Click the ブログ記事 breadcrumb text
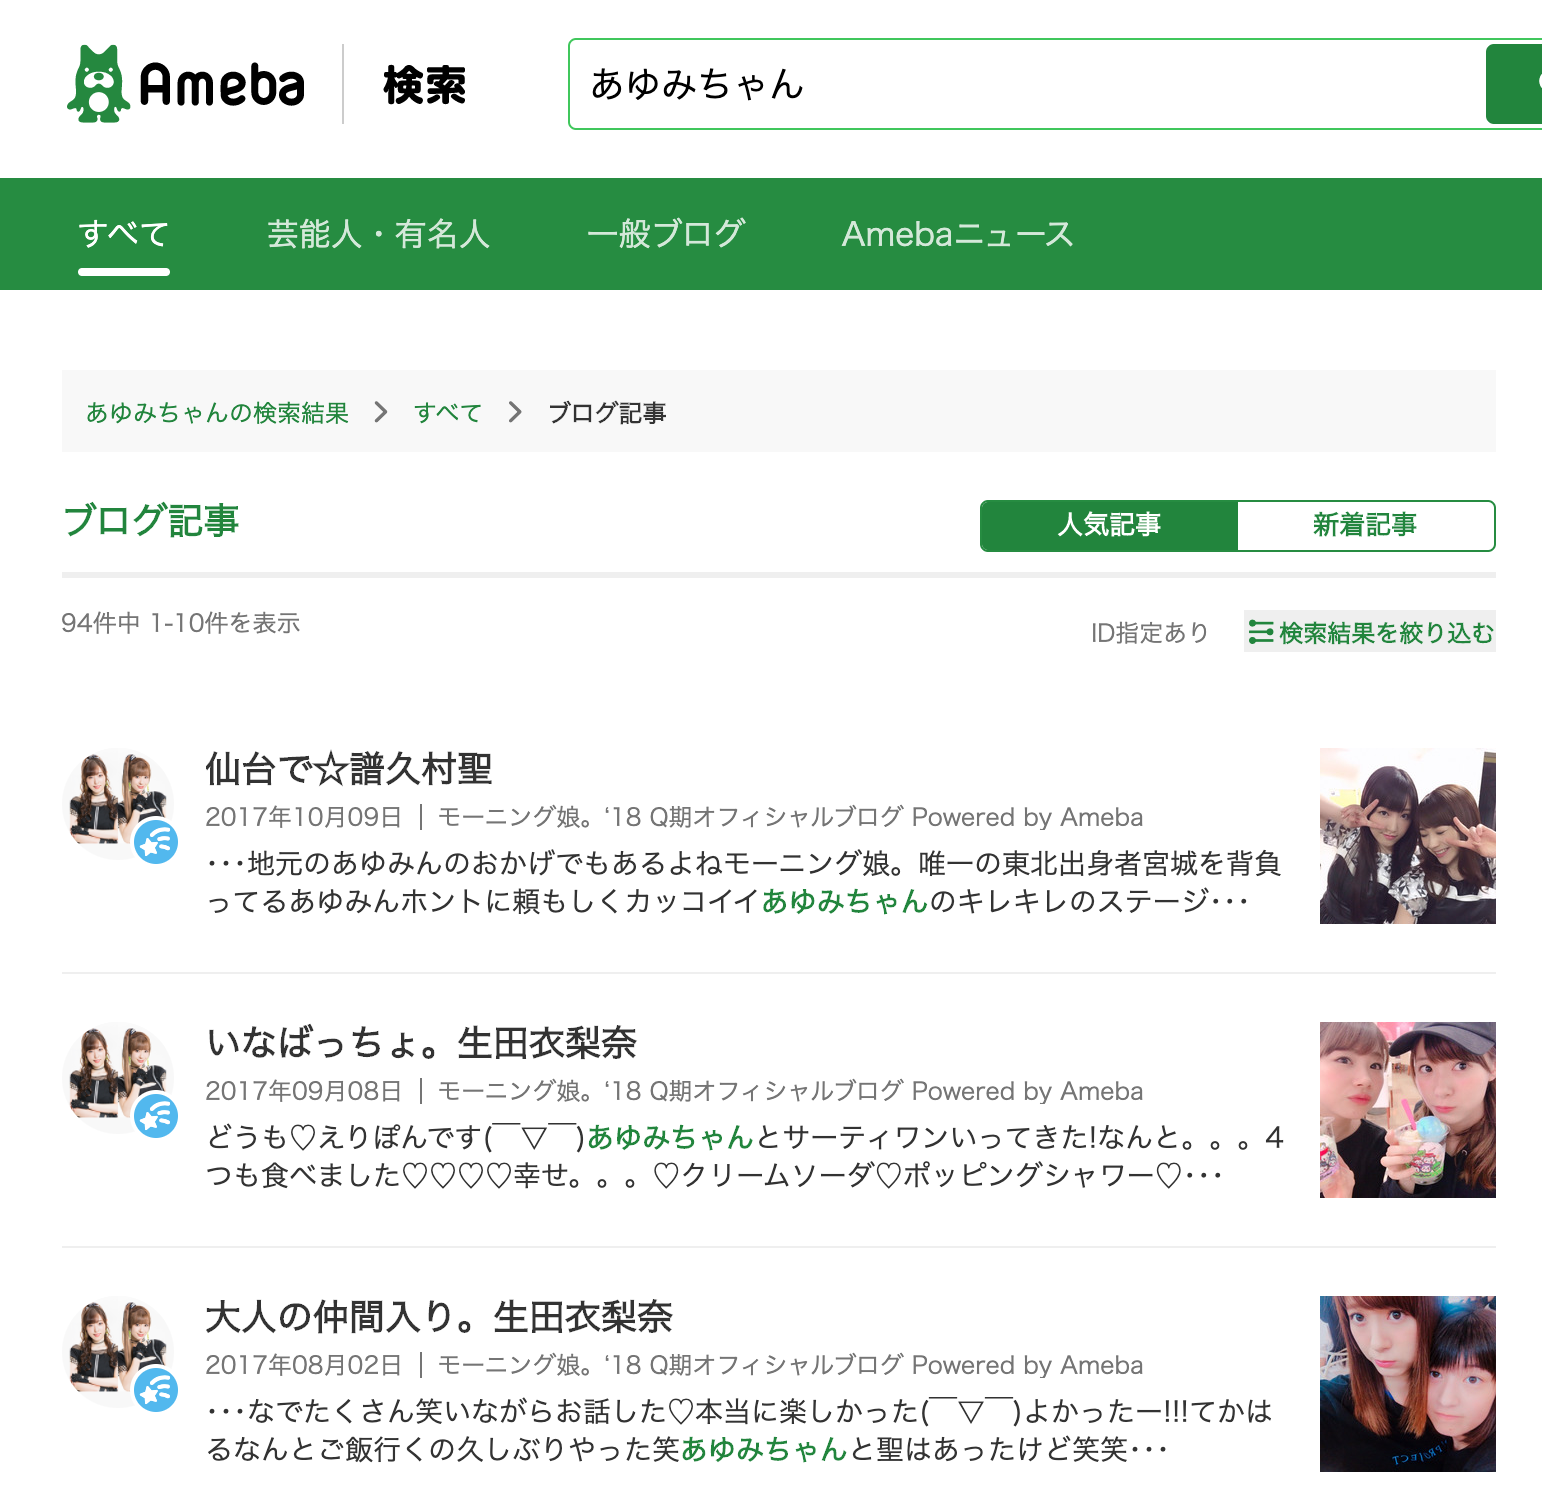 [x=607, y=412]
